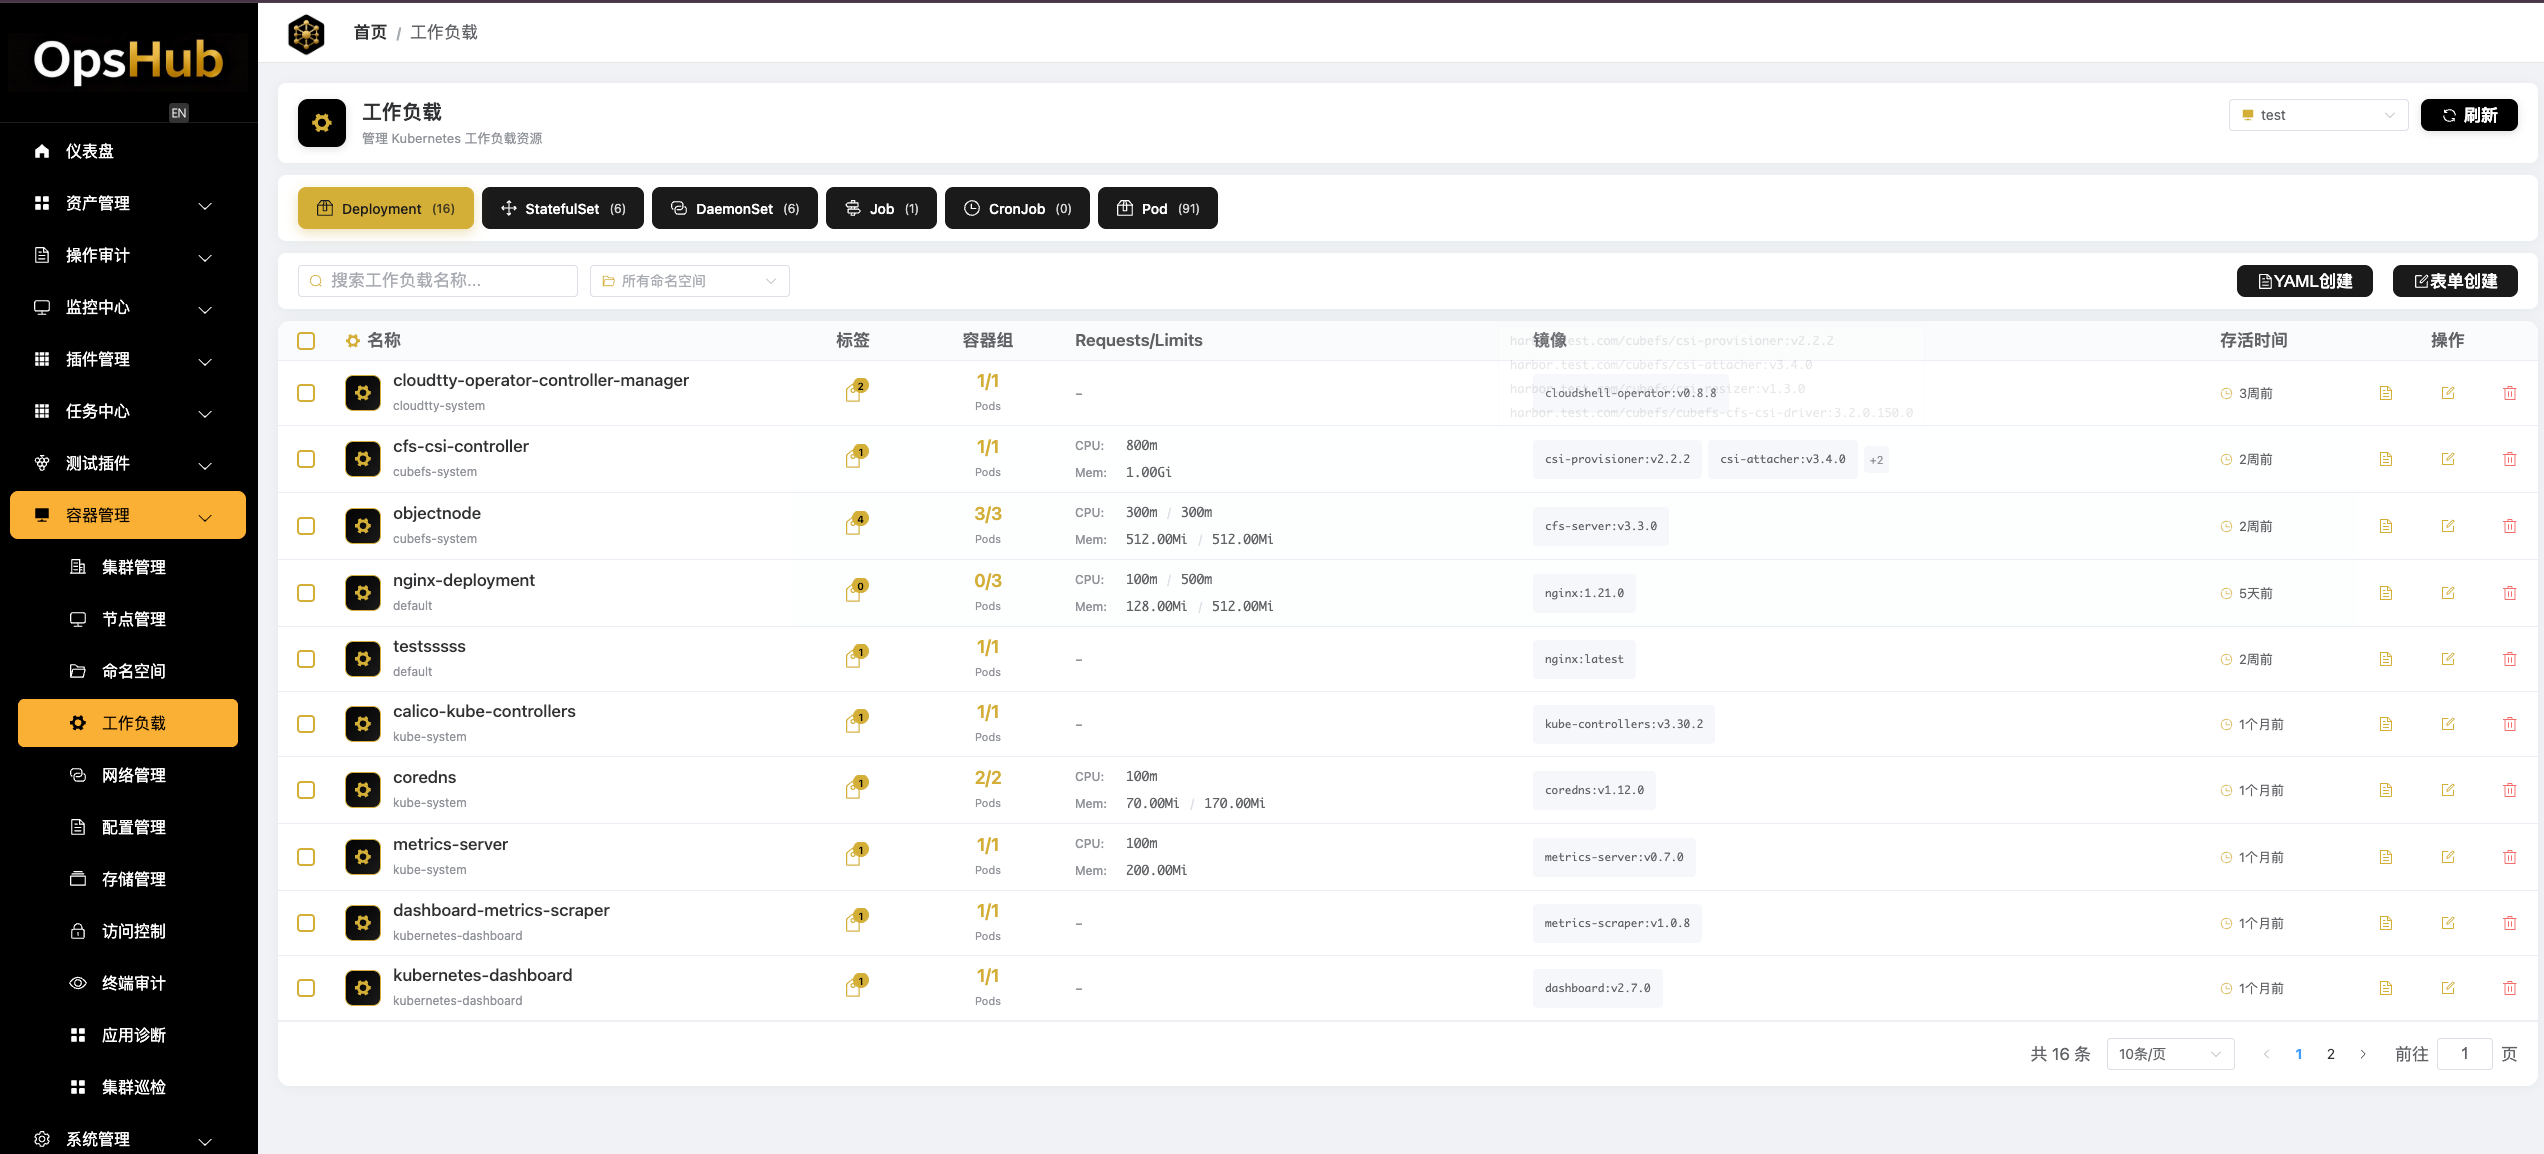2544x1154 pixels.
Task: Select the testsssss row checkbox
Action: (306, 659)
